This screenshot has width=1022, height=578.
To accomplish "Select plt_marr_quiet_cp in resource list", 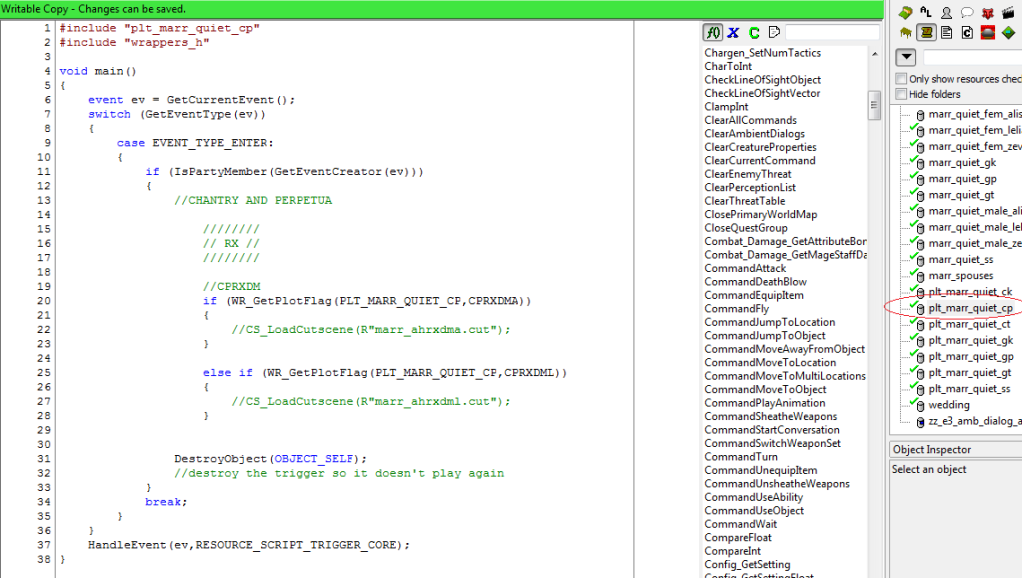I will [x=970, y=309].
